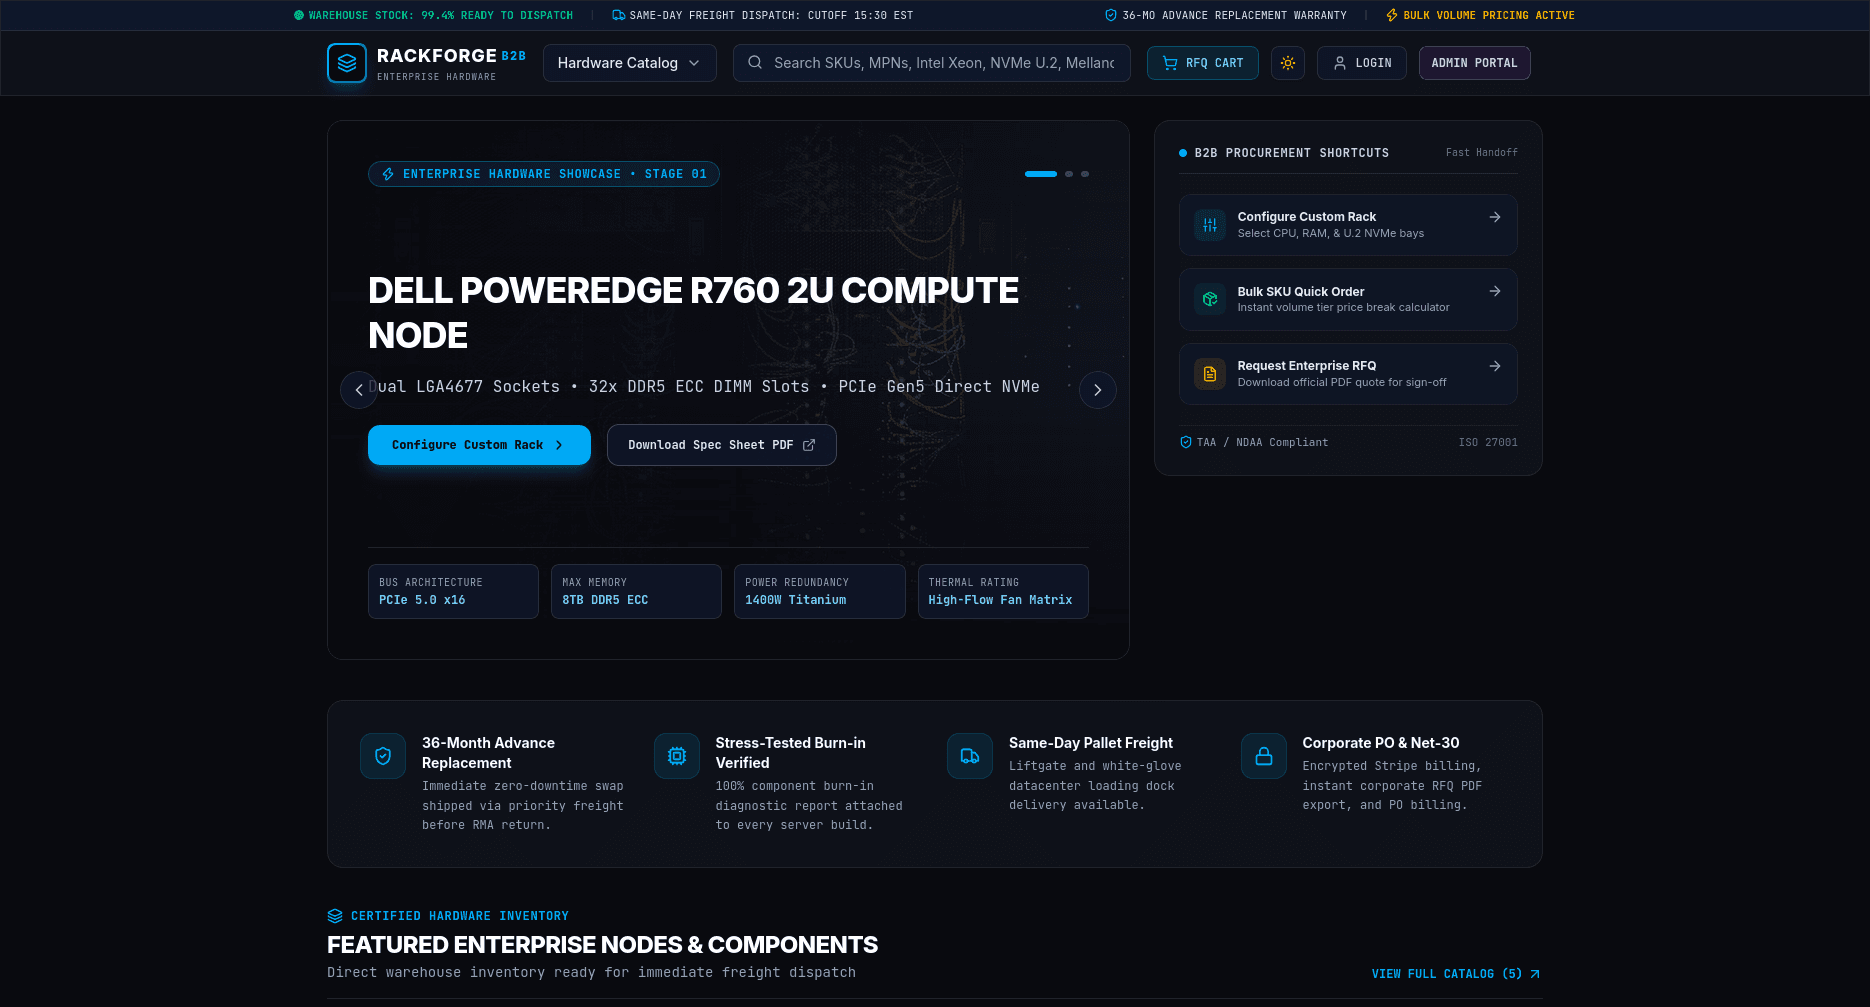Click the document icon beside Request Enterprise RFQ

point(1210,374)
